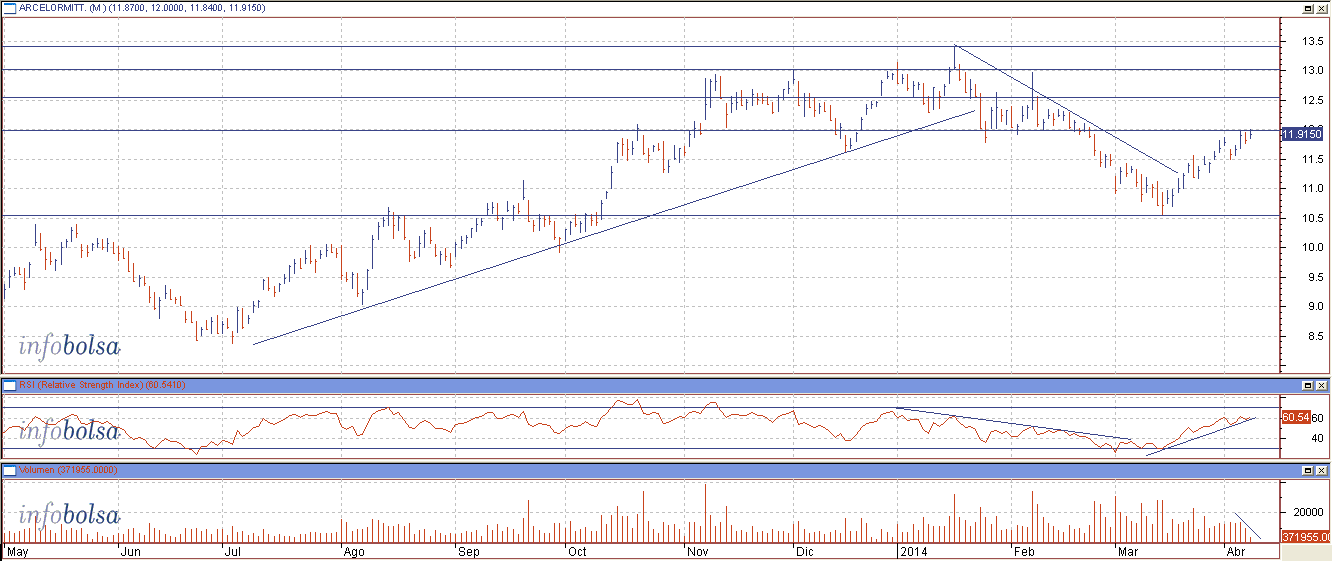Maximize the ARCELORMITT. price chart panel
The width and height of the screenshot is (1332, 561).
[1308, 7]
